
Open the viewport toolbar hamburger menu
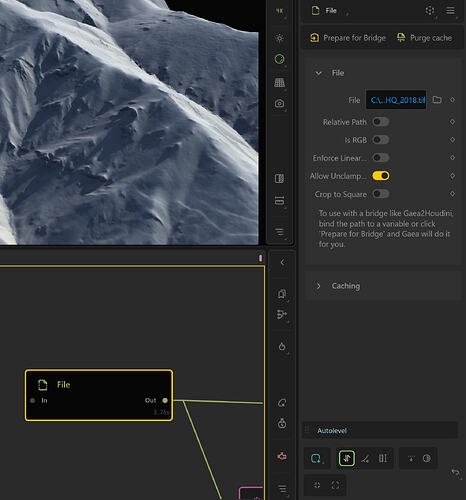(279, 231)
